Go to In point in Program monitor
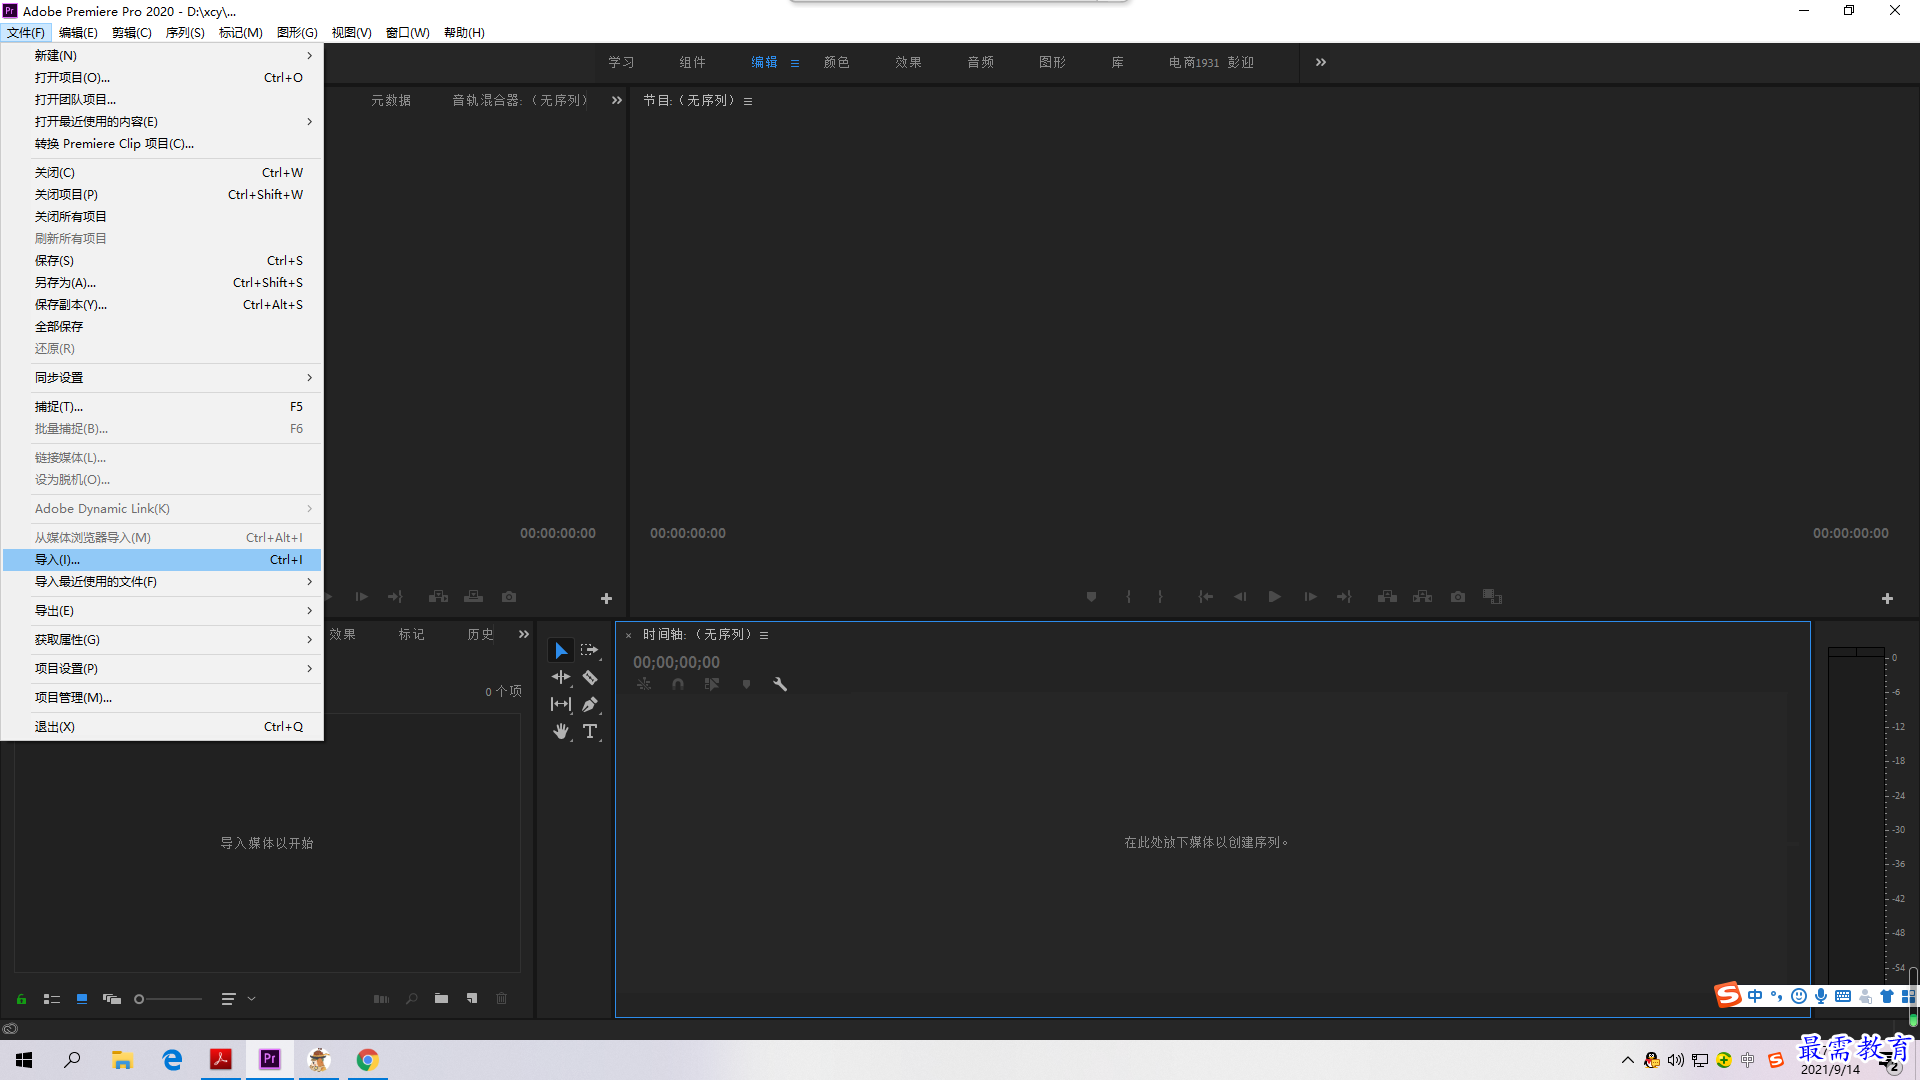1920x1080 pixels. click(x=1206, y=597)
